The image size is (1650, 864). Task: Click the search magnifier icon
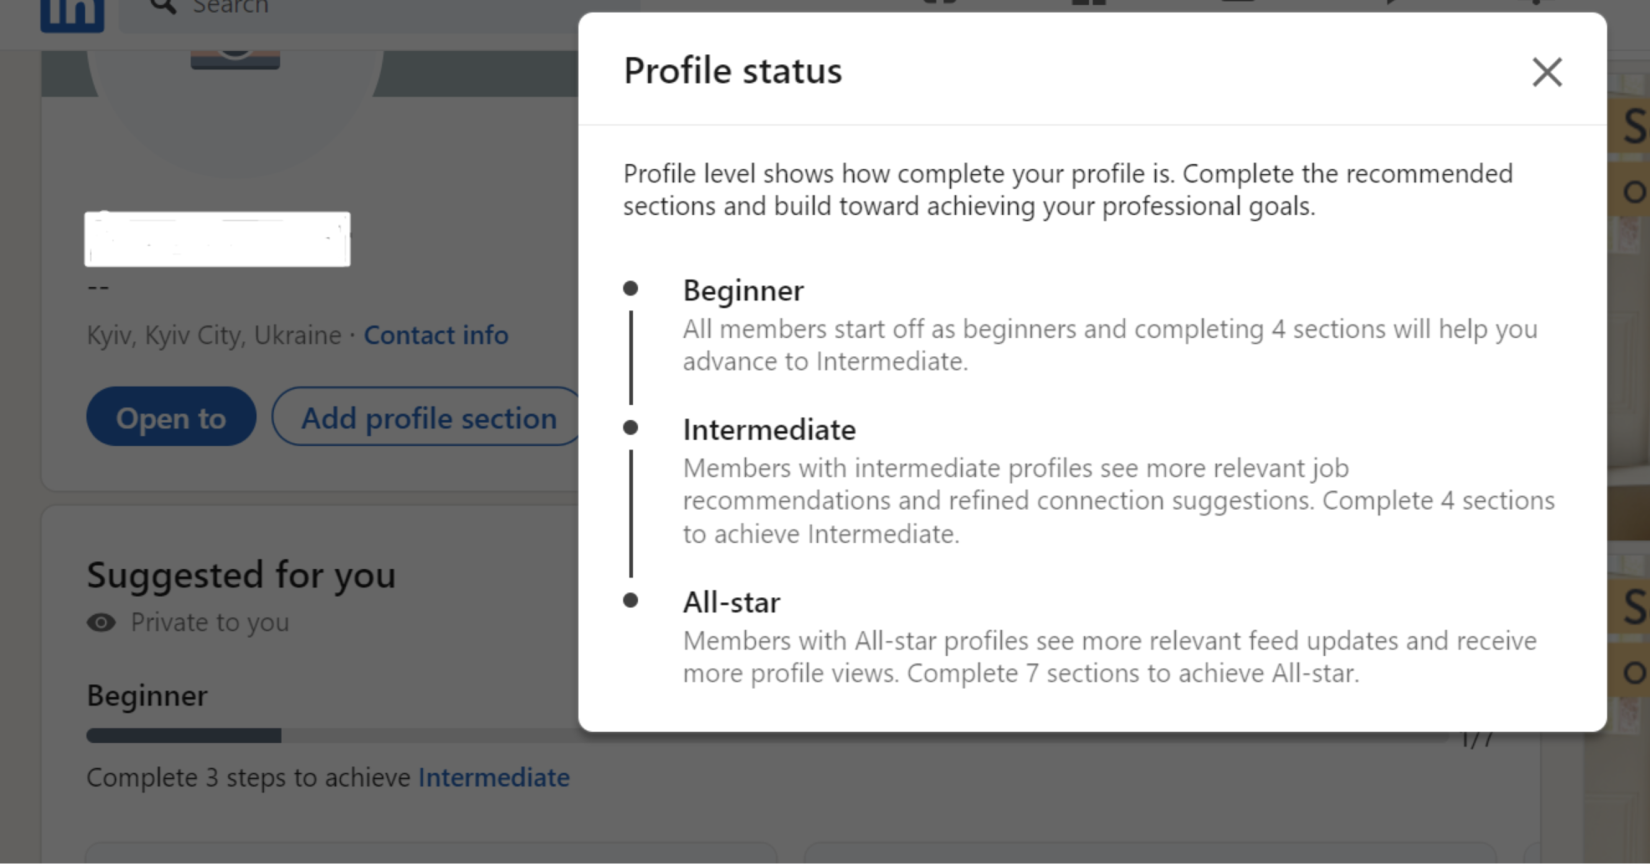[161, 7]
